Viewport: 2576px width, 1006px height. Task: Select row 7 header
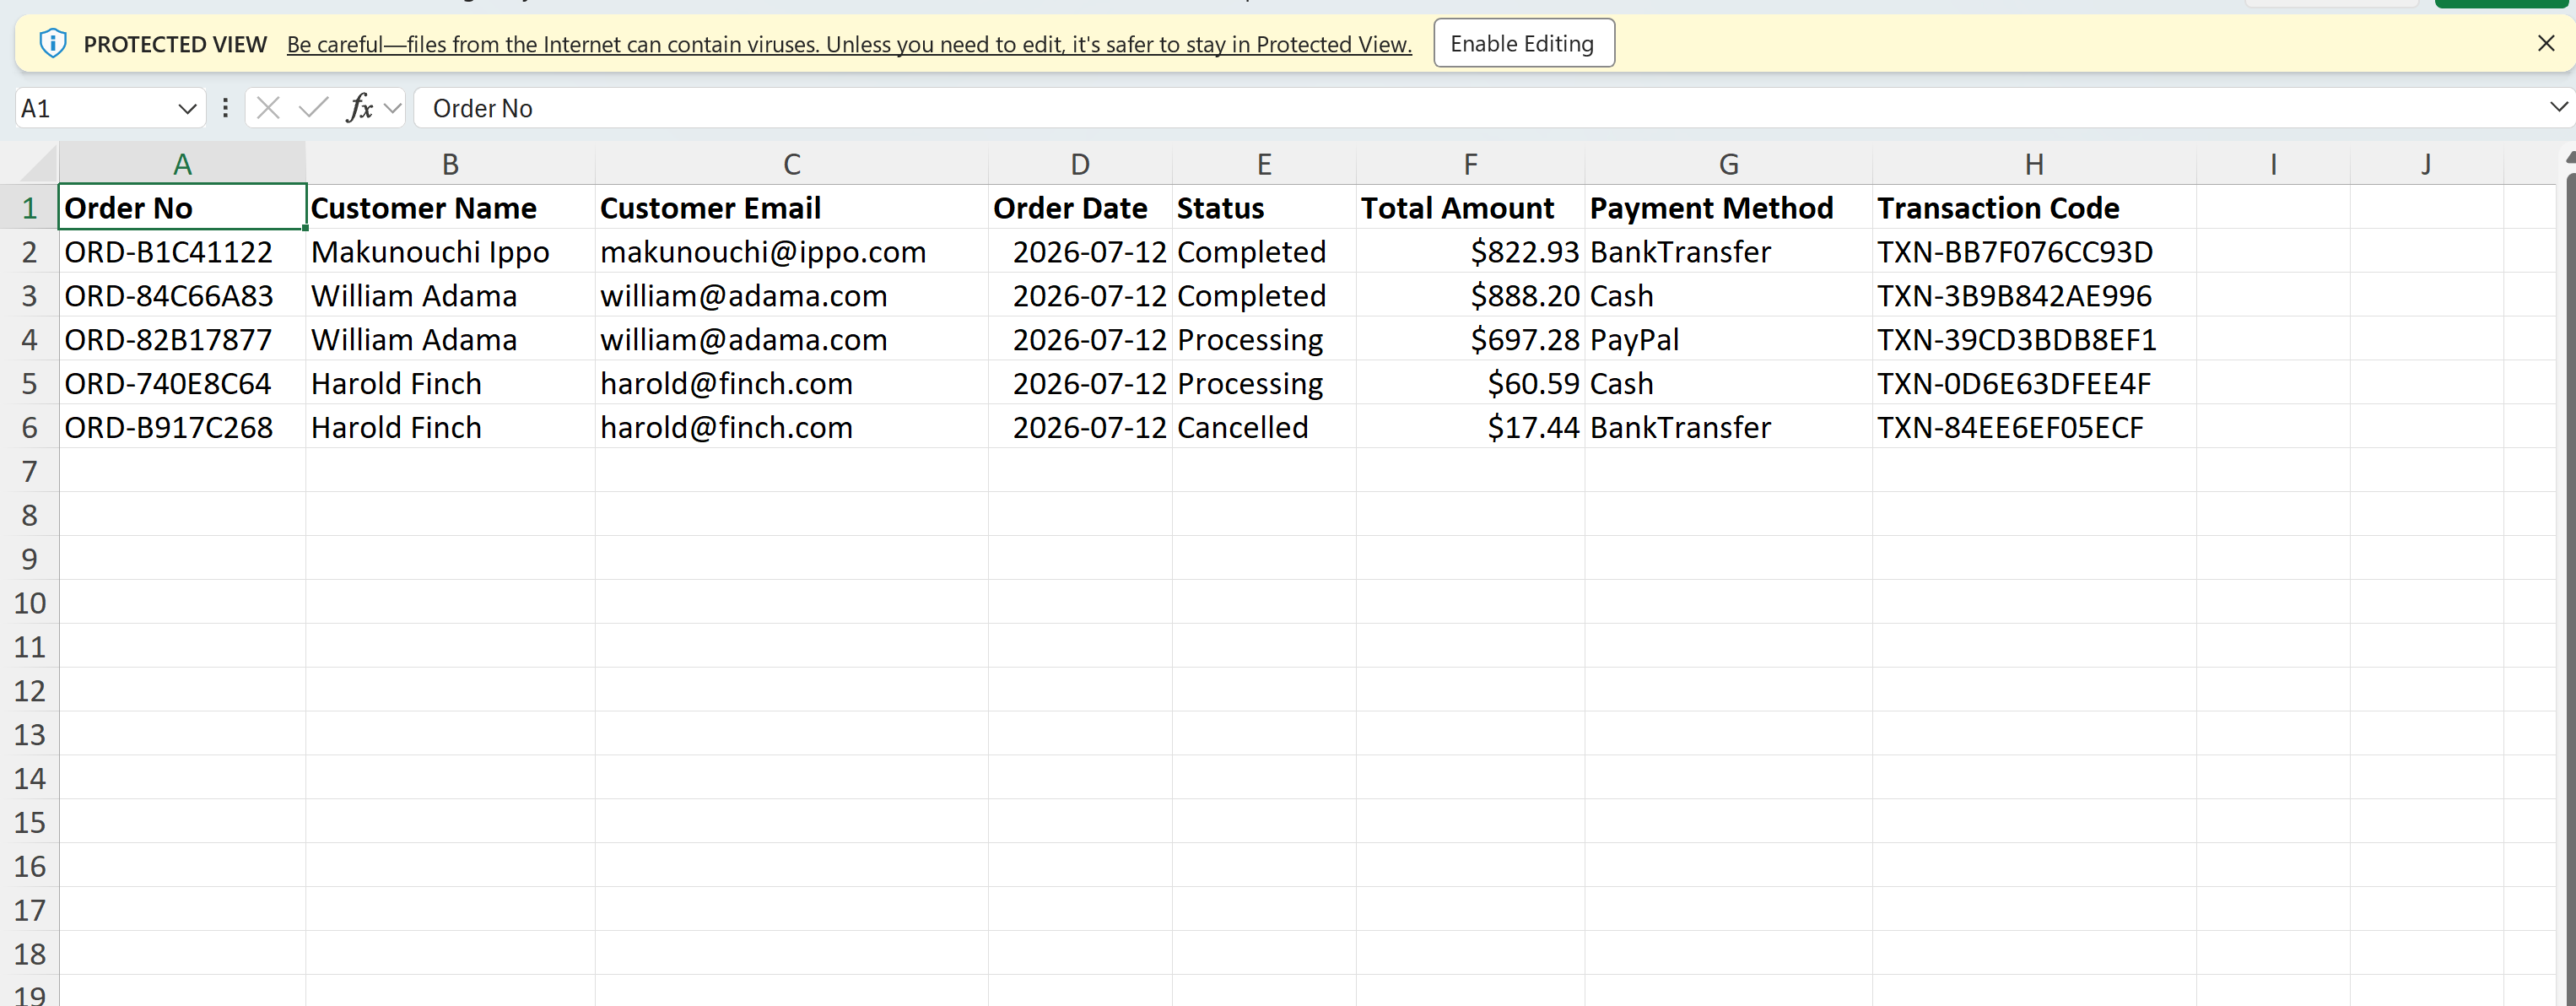point(29,471)
